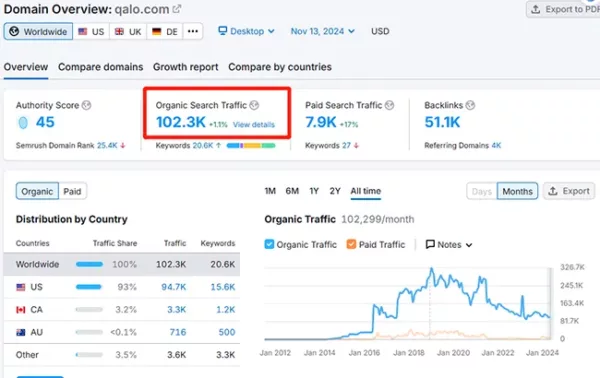Set the chart range to All time

click(x=366, y=191)
